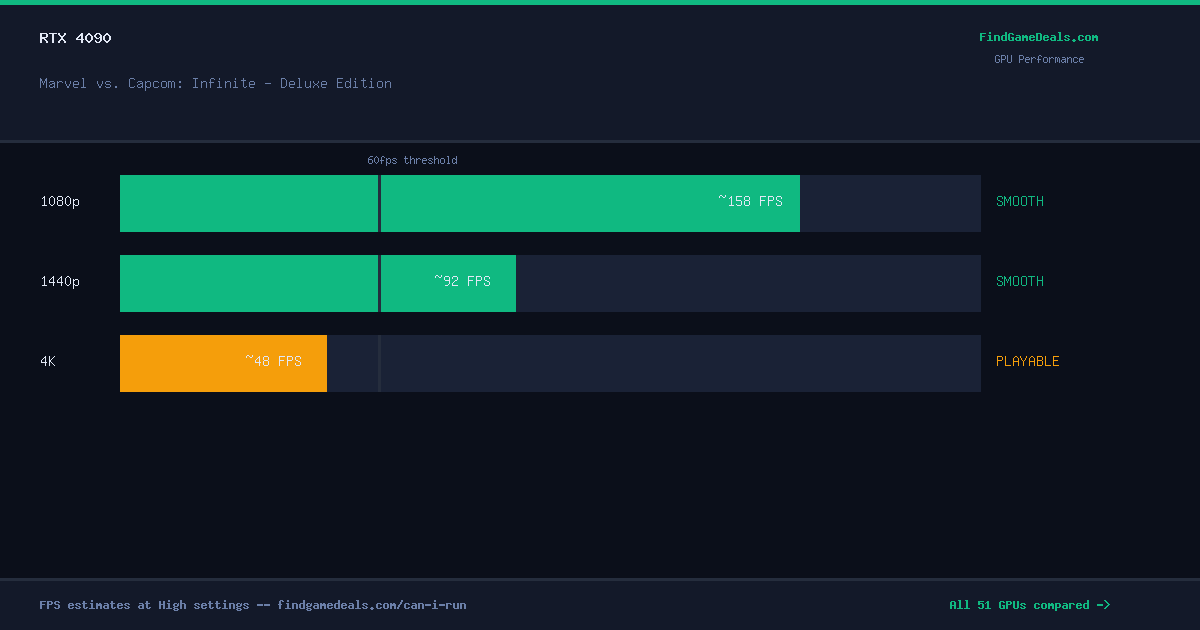Screen dimensions: 1200x630
Task: Click the PLAYABLE rating for 4K
Action: (x=1028, y=362)
